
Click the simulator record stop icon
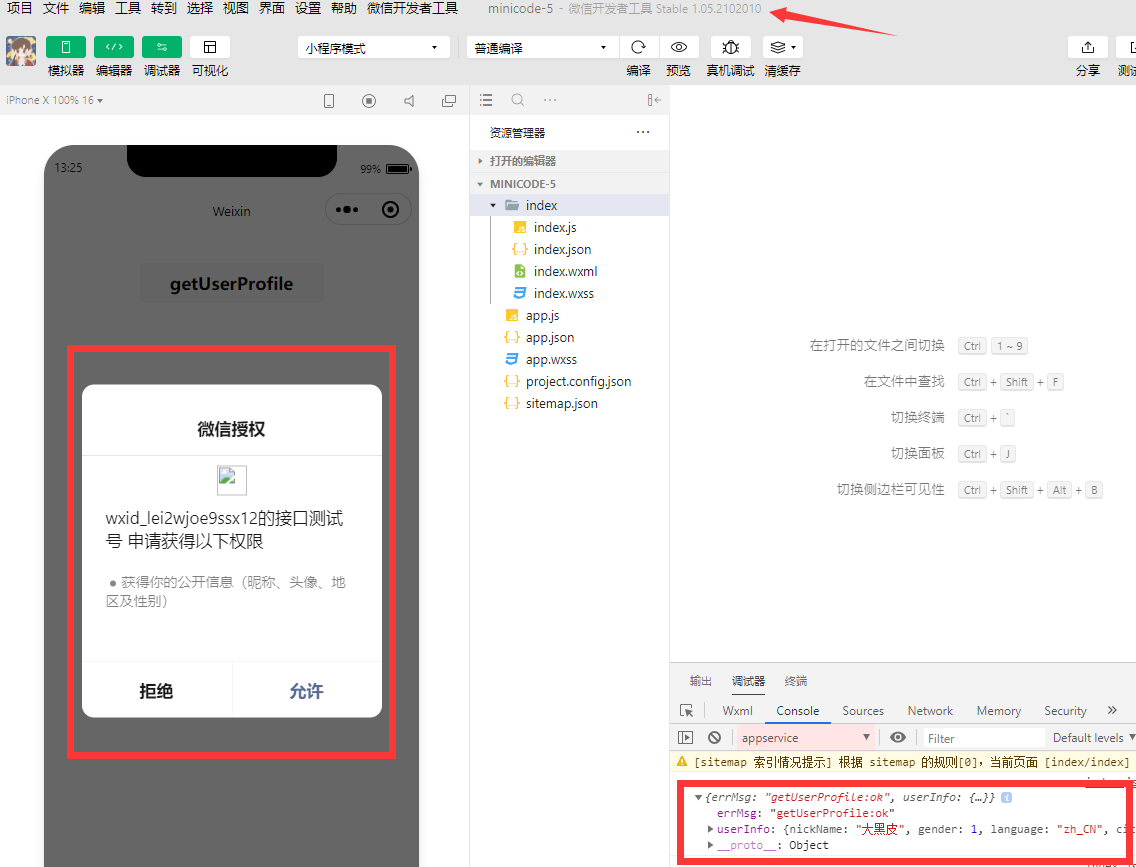point(369,101)
